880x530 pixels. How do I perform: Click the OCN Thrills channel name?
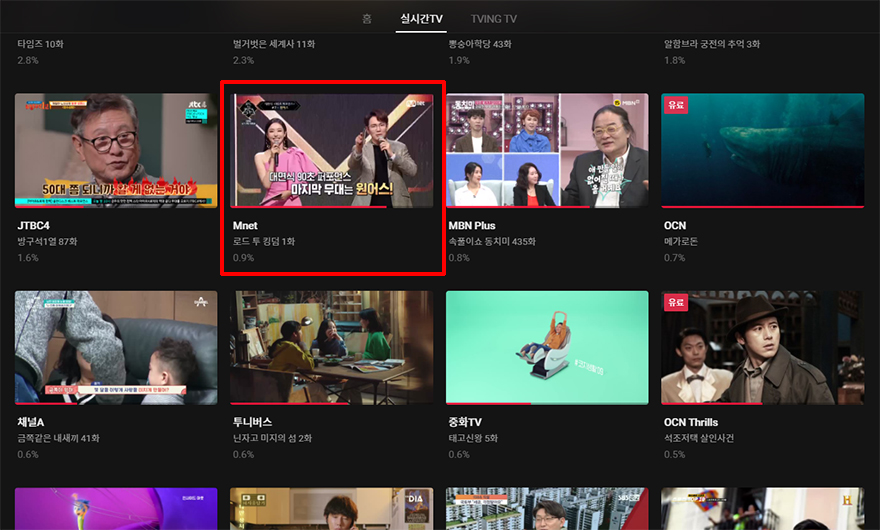[691, 422]
